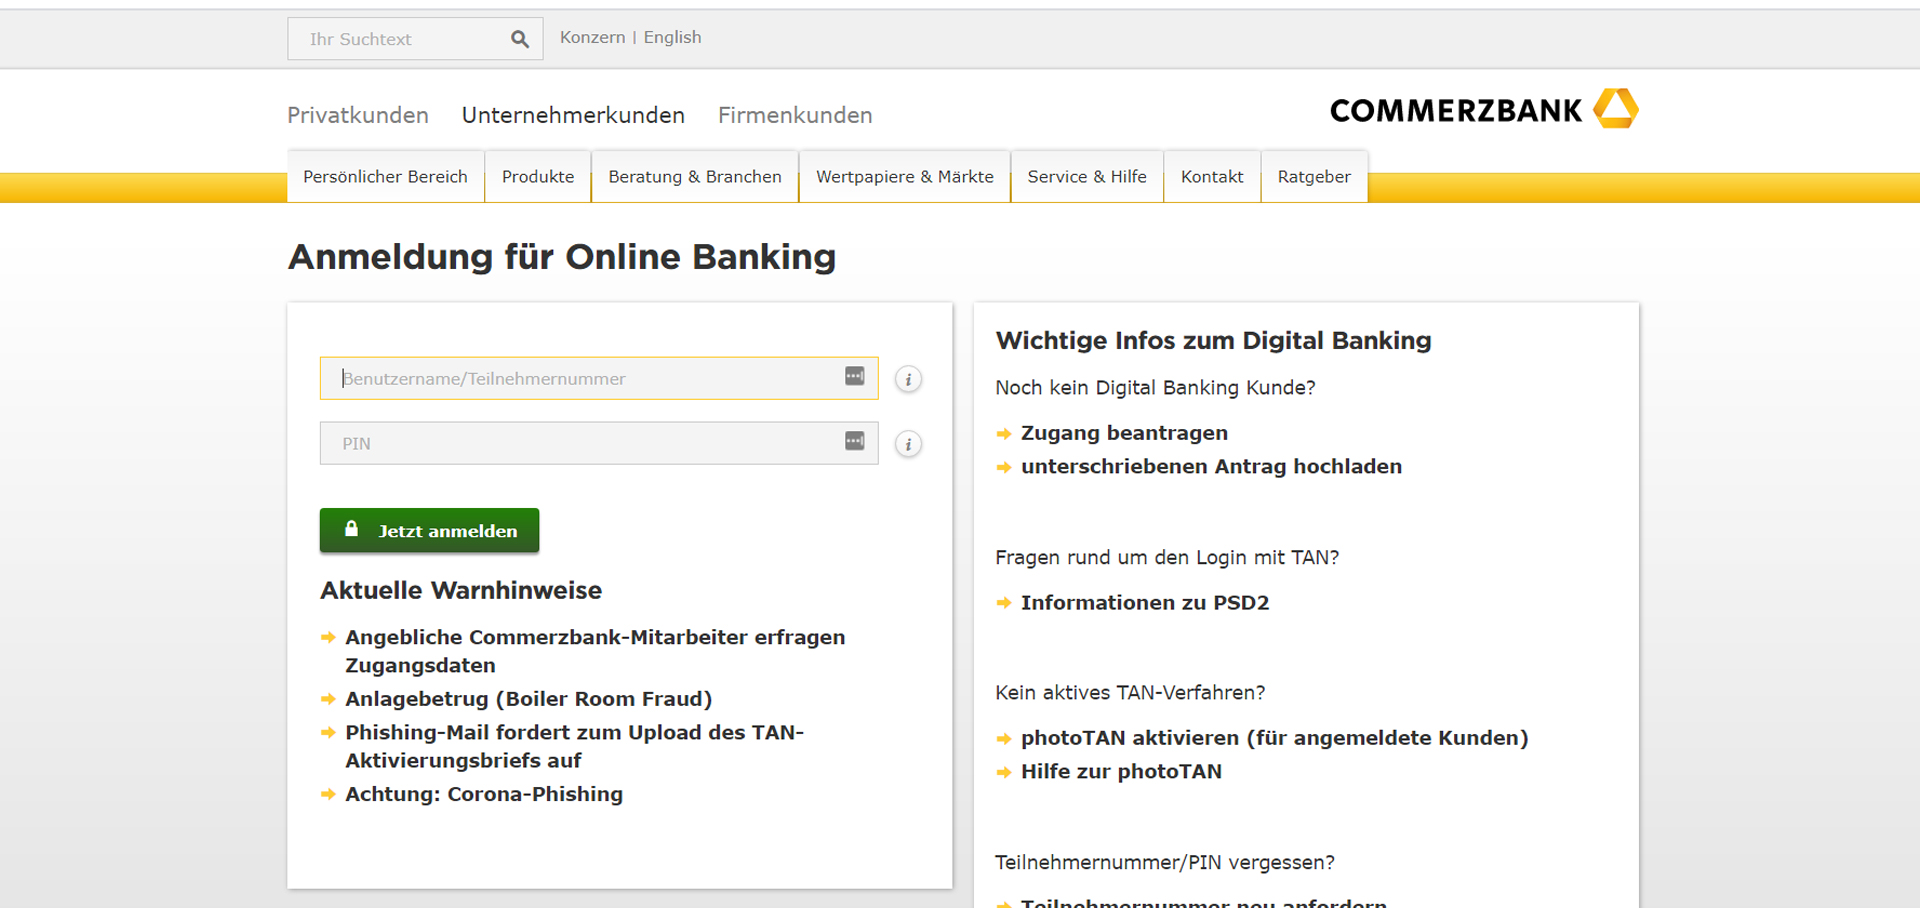Open Persönlicher Bereich tab

(385, 176)
